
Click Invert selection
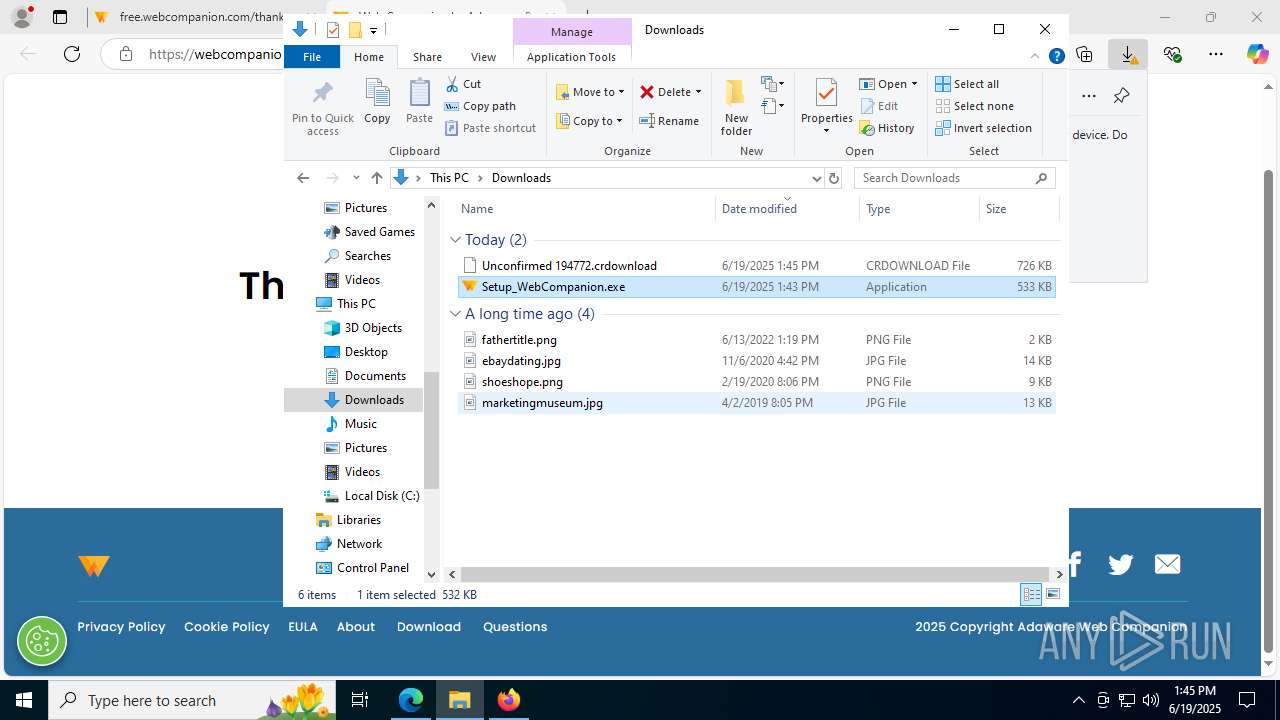983,128
